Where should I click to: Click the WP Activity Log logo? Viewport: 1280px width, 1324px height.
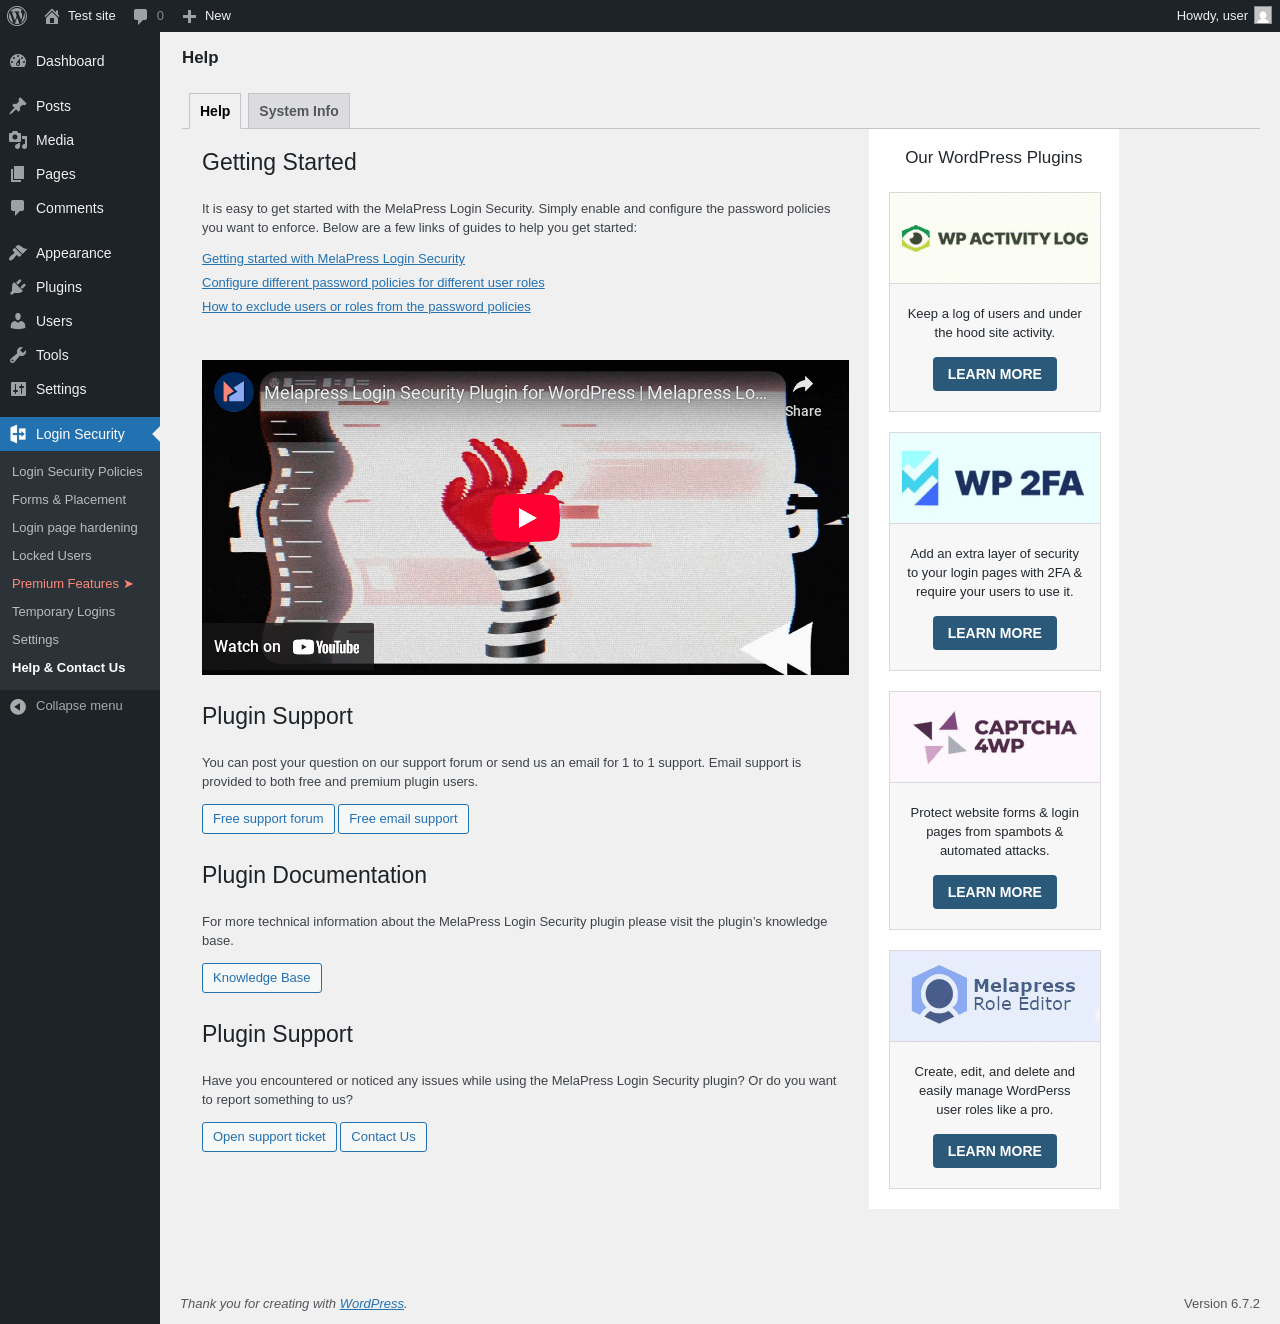(995, 238)
